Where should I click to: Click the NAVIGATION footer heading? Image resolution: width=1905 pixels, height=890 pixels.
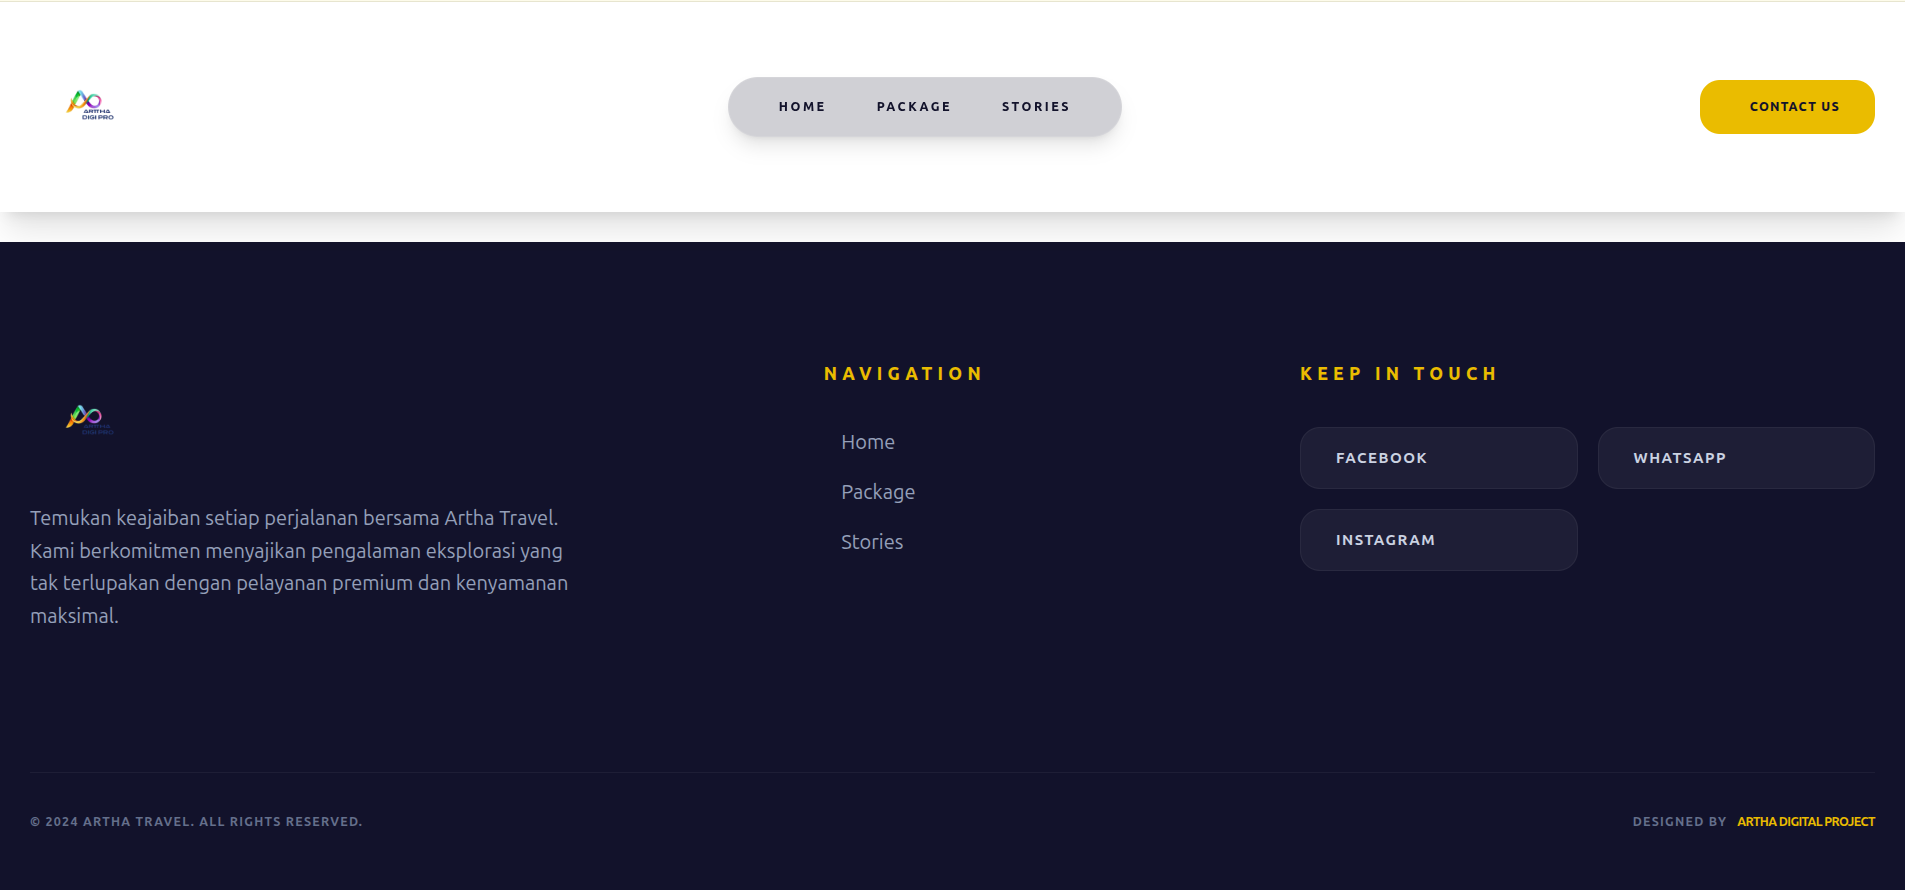click(x=903, y=374)
